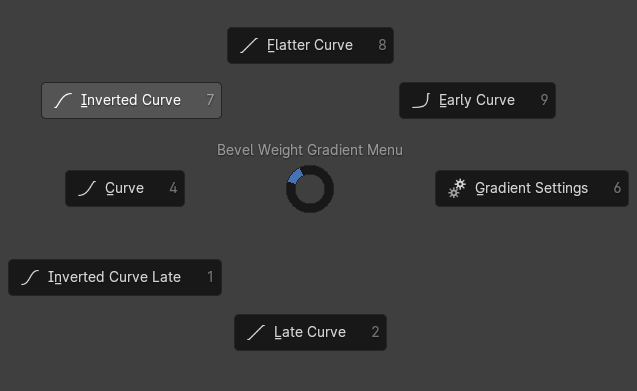Click the 6 hint on Gradient Settings
The image size is (637, 391).
click(618, 188)
